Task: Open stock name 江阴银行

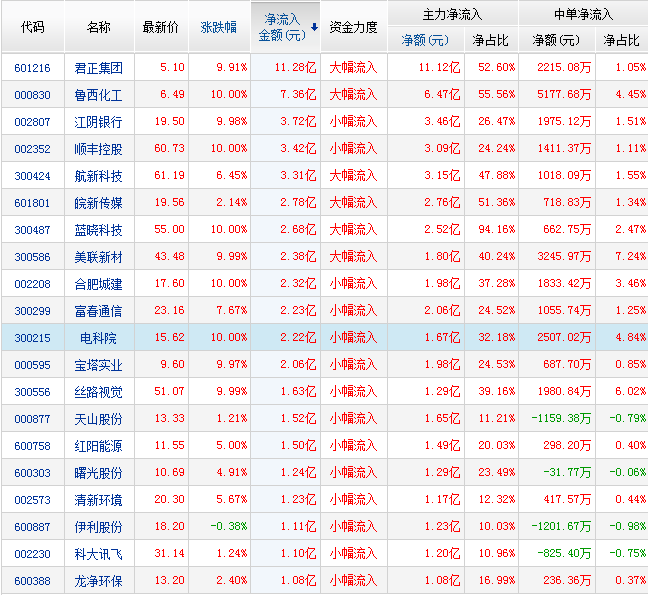Action: (98, 122)
